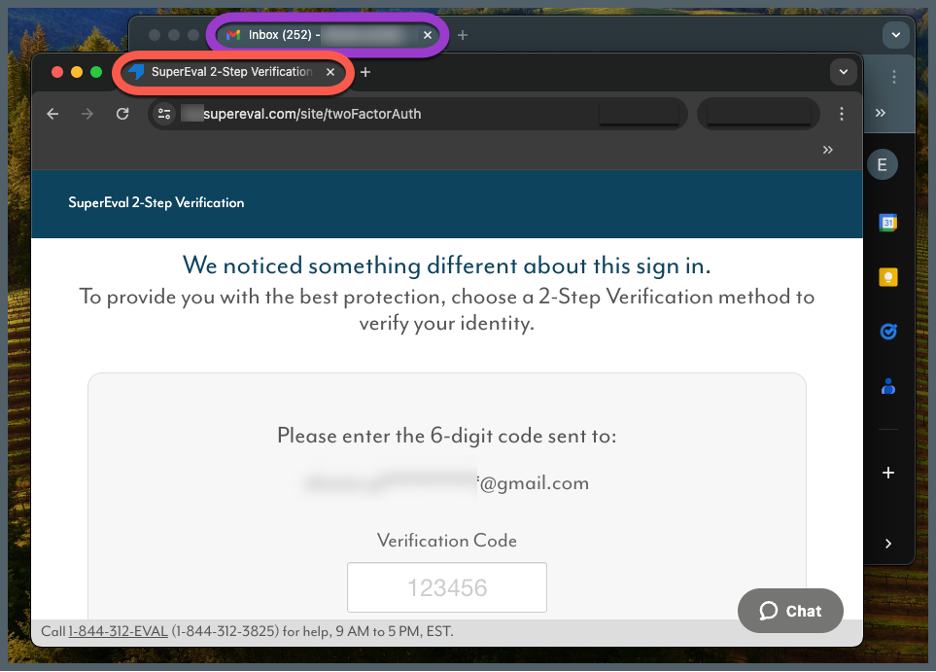Click the supereval.com address bar

point(418,114)
